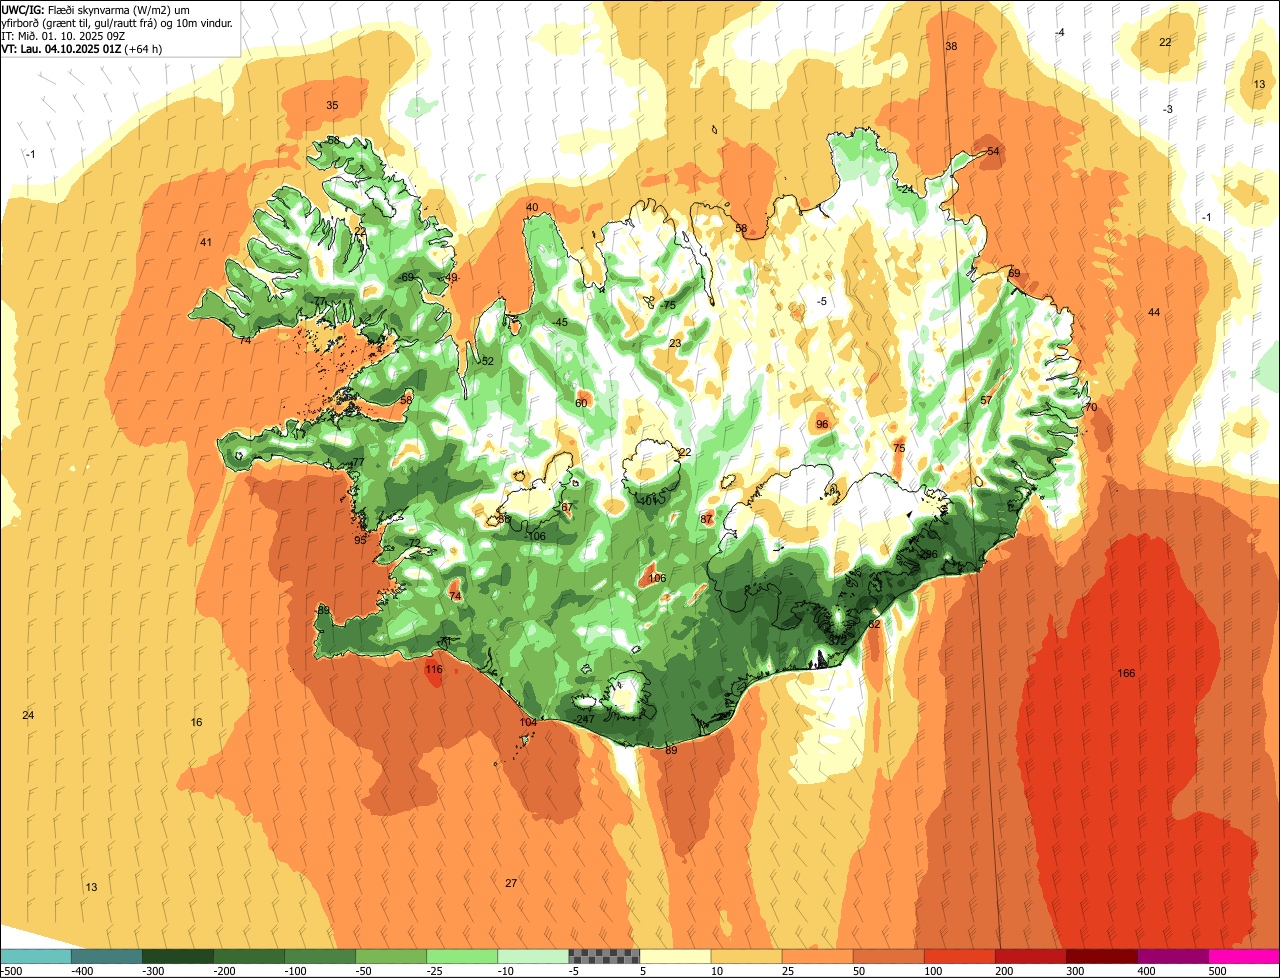Click the 16 value in the southwest ocean

(x=196, y=722)
